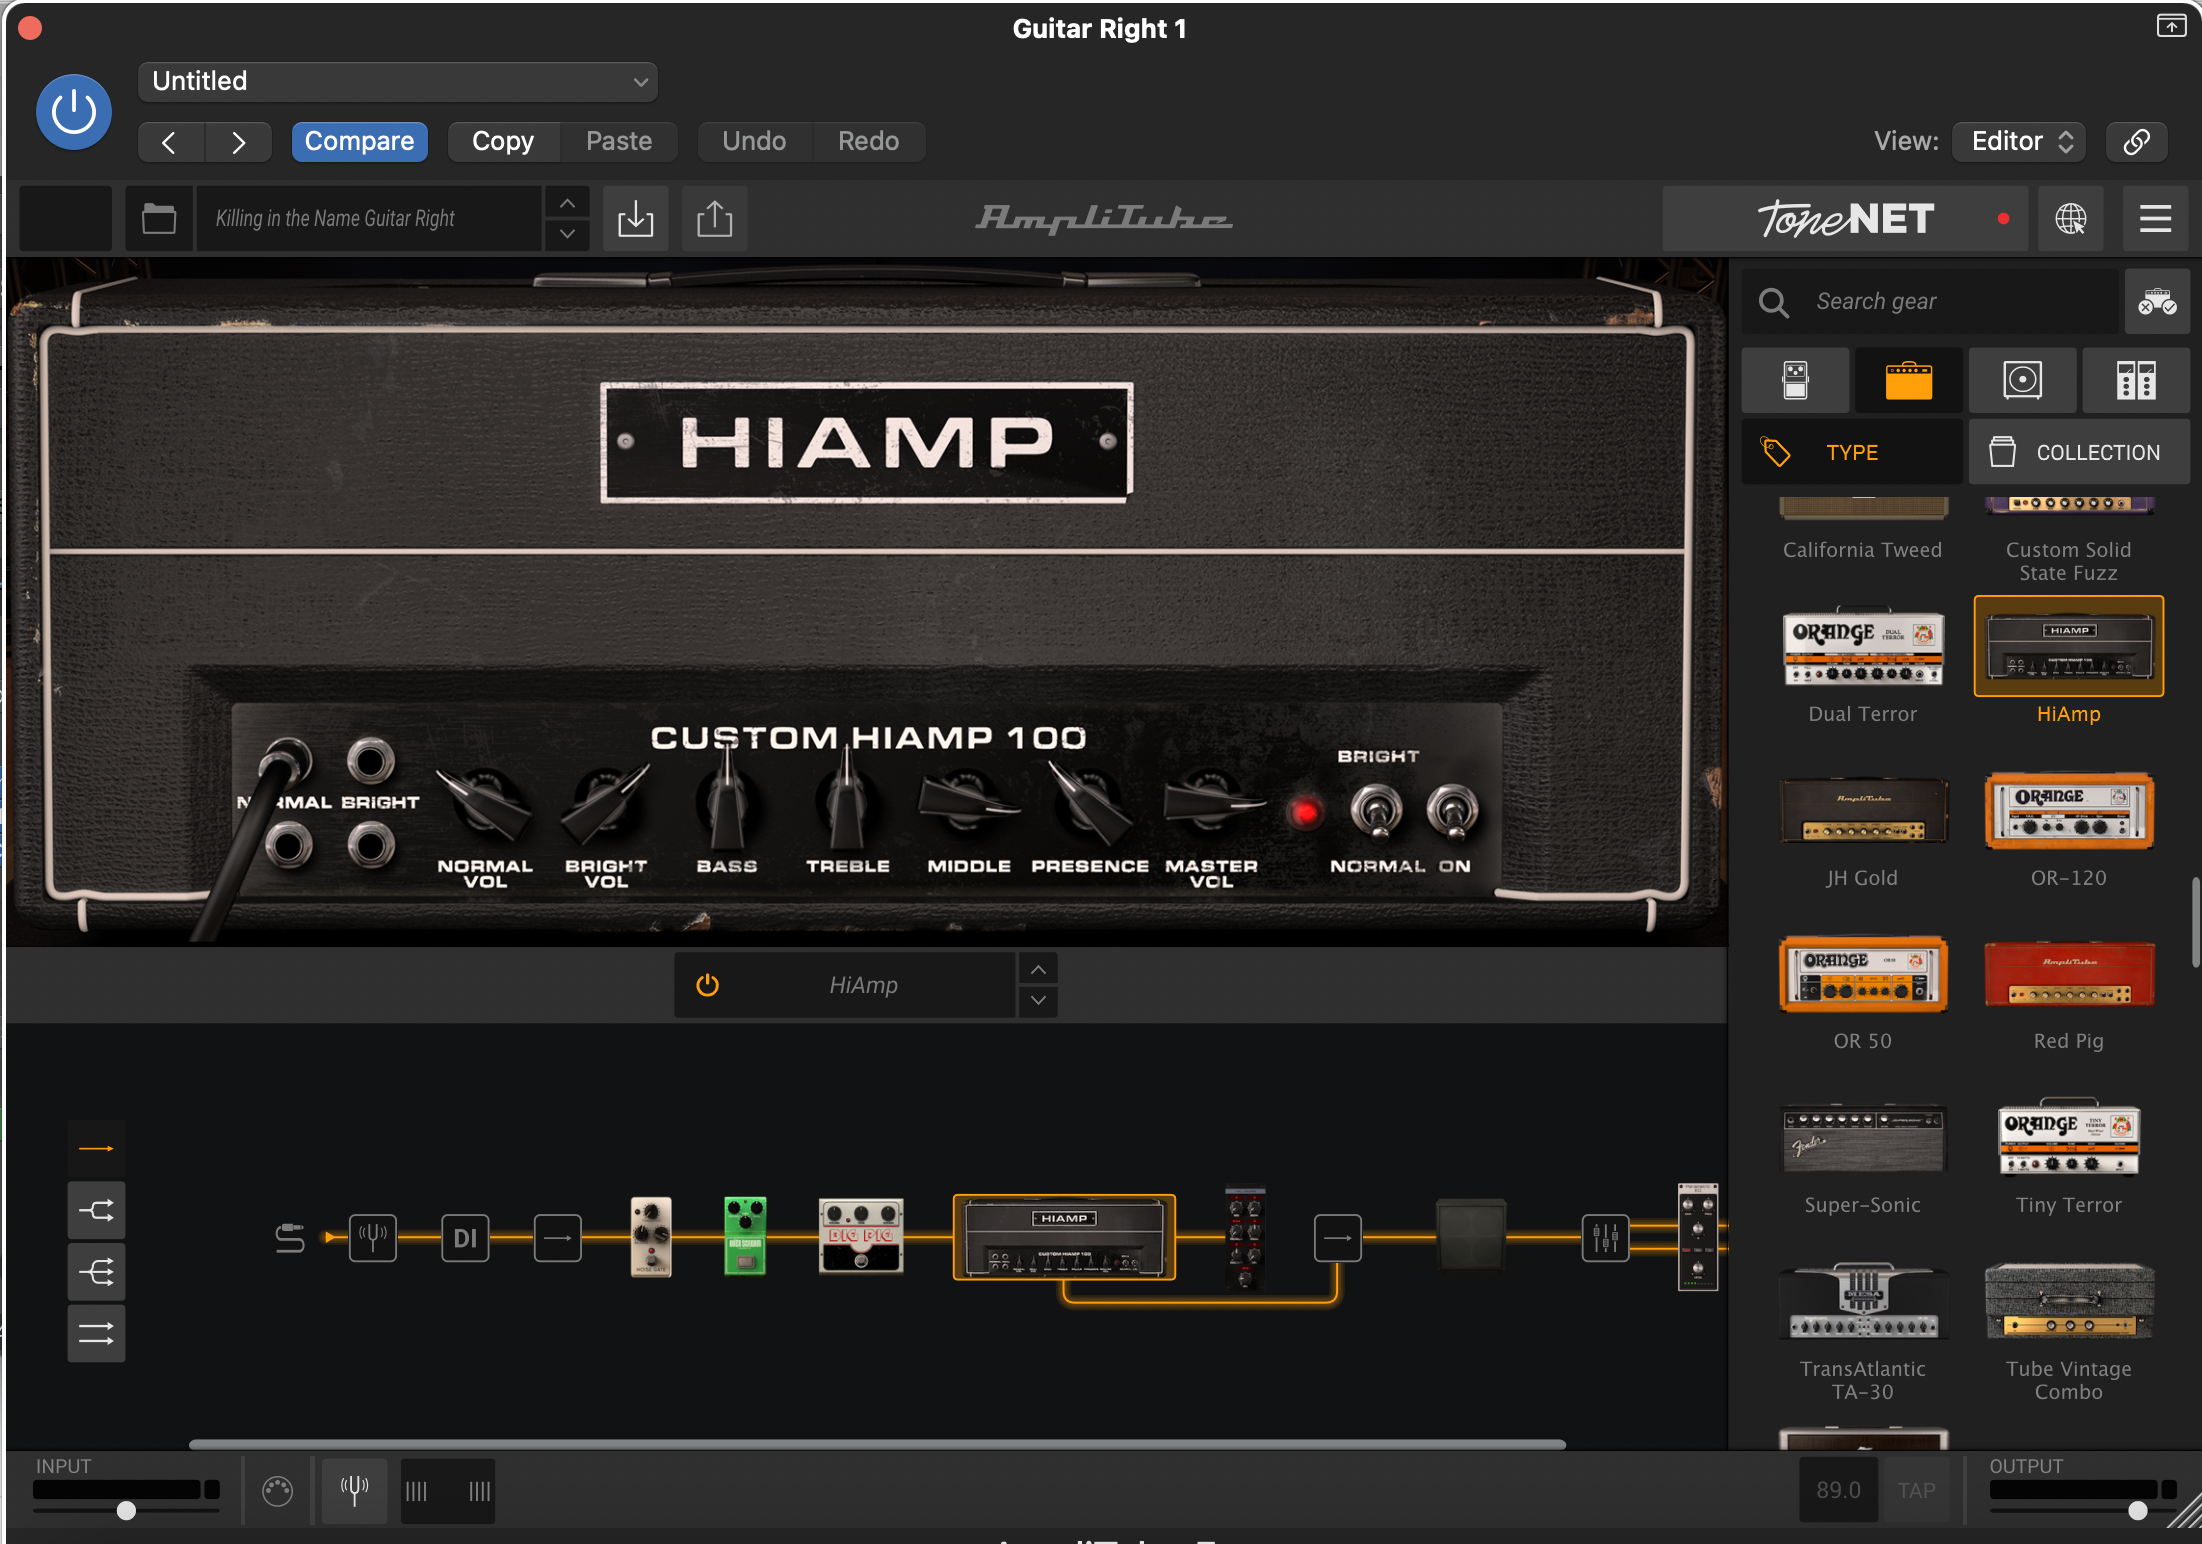The height and width of the screenshot is (1544, 2202).
Task: Click the export share preset icon
Action: [715, 218]
